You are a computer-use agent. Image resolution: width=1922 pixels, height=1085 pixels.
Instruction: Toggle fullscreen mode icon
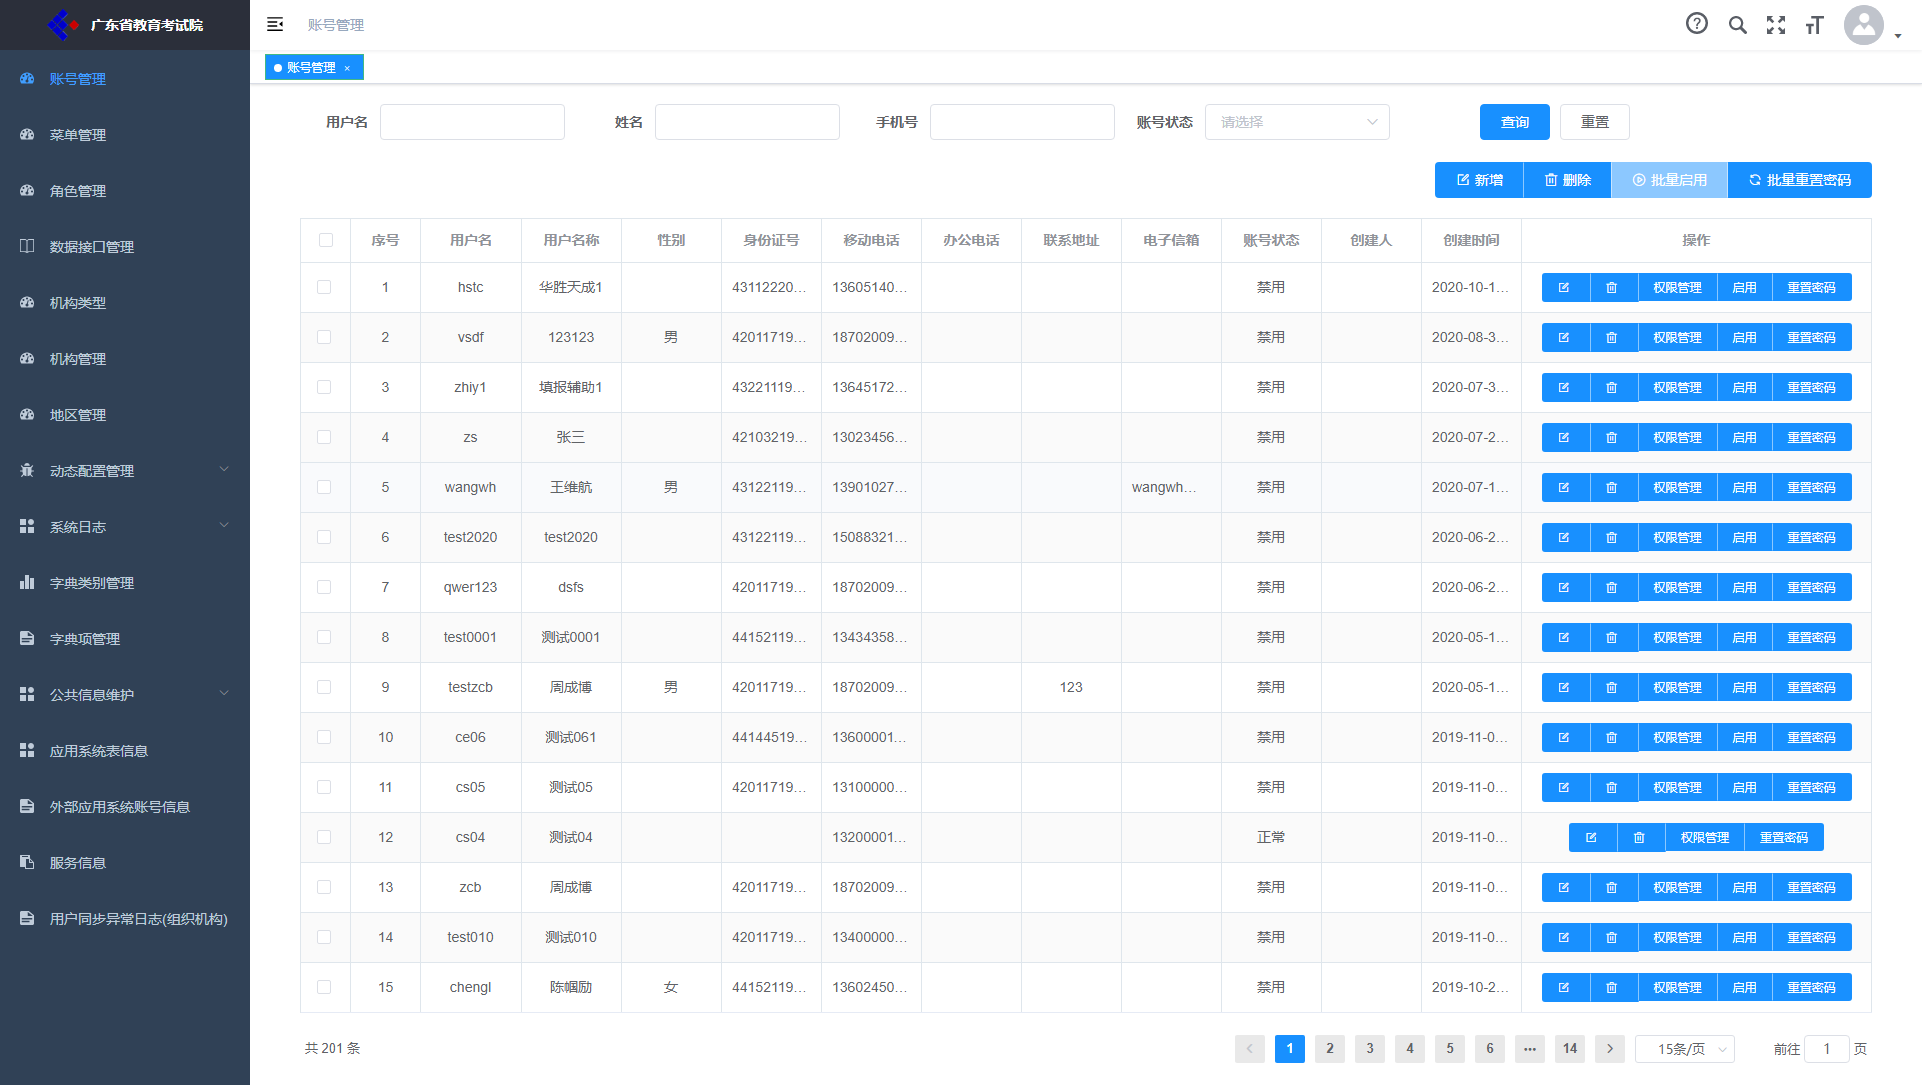pyautogui.click(x=1776, y=25)
